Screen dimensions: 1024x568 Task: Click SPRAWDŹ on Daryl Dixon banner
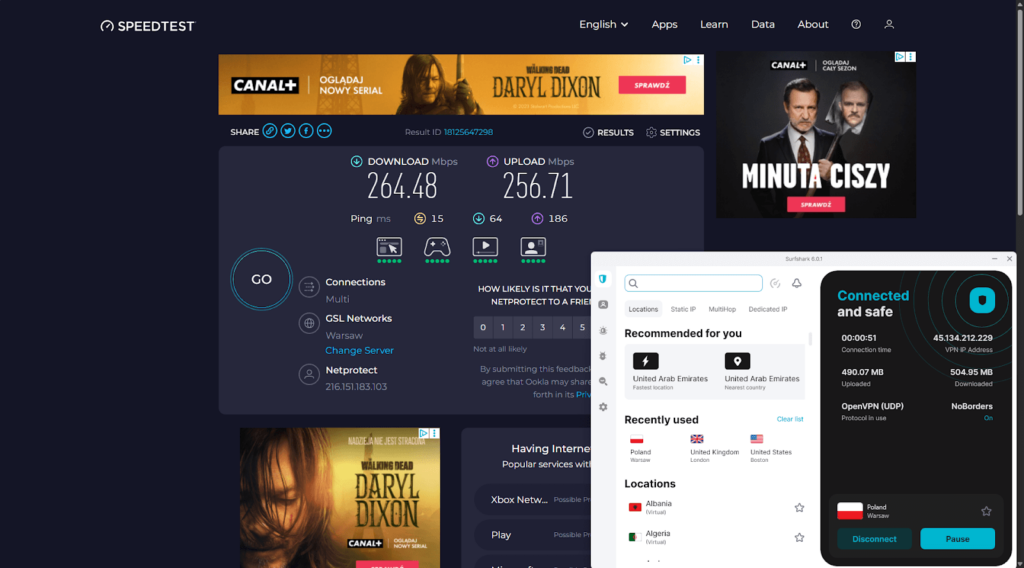652,85
